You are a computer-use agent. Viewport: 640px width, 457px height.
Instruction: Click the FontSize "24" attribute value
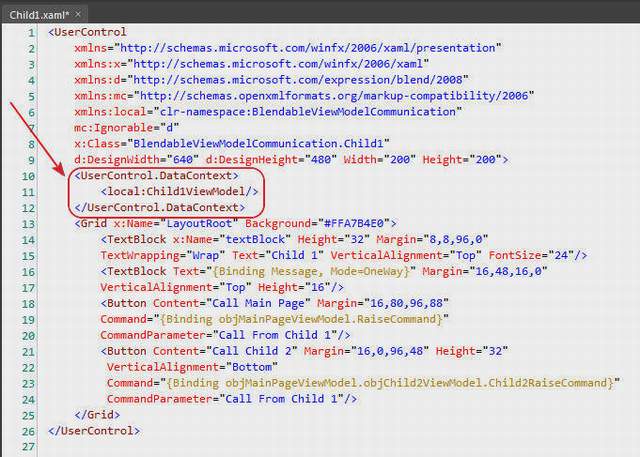click(561, 255)
